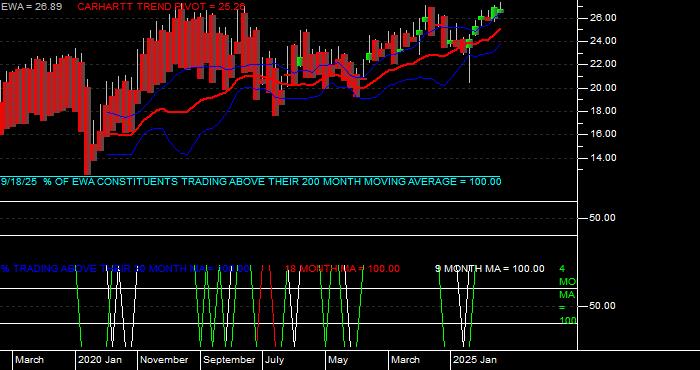The height and width of the screenshot is (370, 700).
Task: Select the 16.00 price axis label
Action: (x=604, y=134)
